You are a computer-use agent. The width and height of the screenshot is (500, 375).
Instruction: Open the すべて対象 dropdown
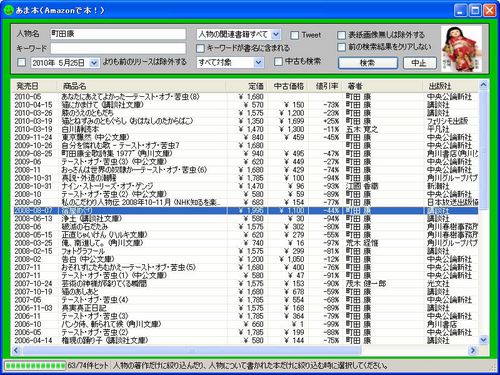(x=258, y=62)
